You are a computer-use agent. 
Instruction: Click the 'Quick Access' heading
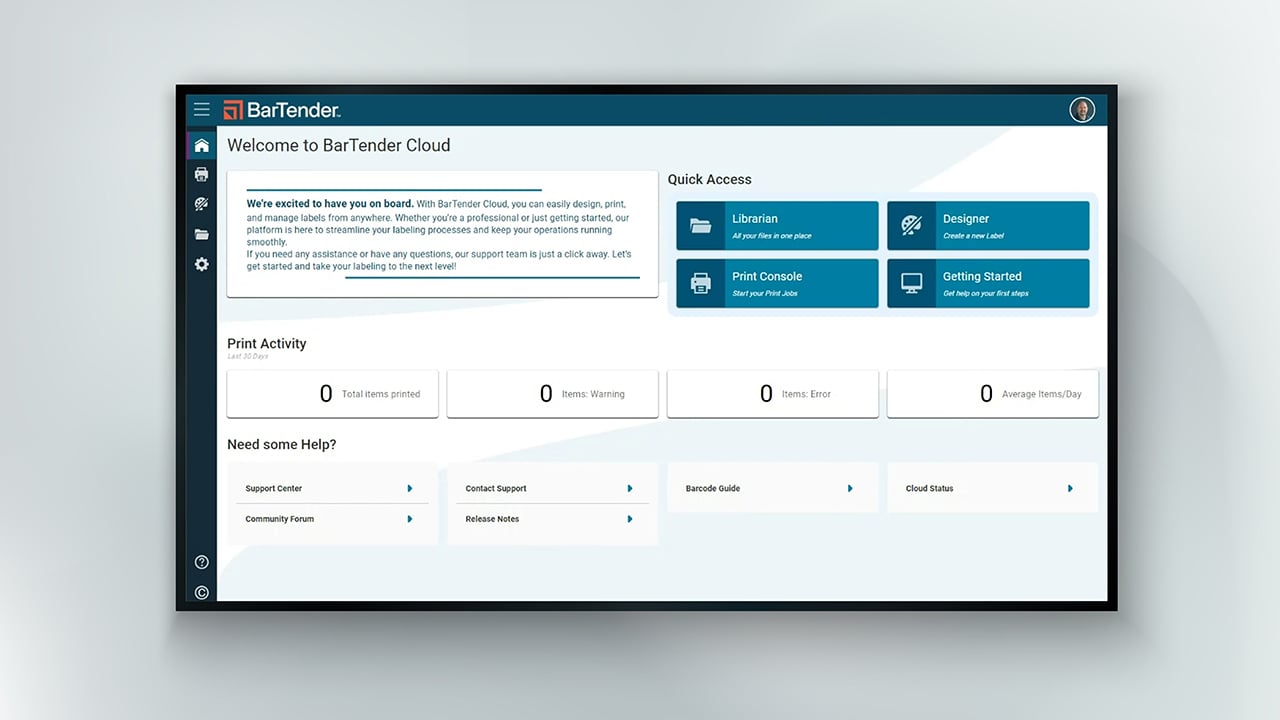click(710, 179)
